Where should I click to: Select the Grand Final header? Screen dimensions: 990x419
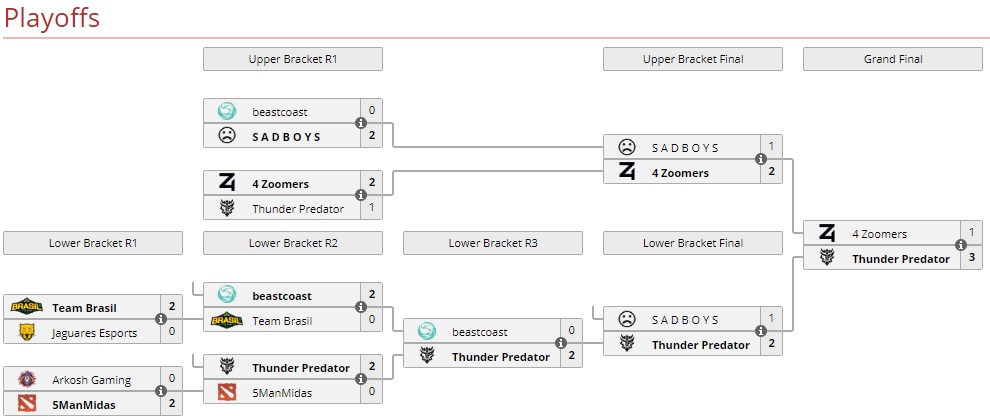(x=892, y=59)
